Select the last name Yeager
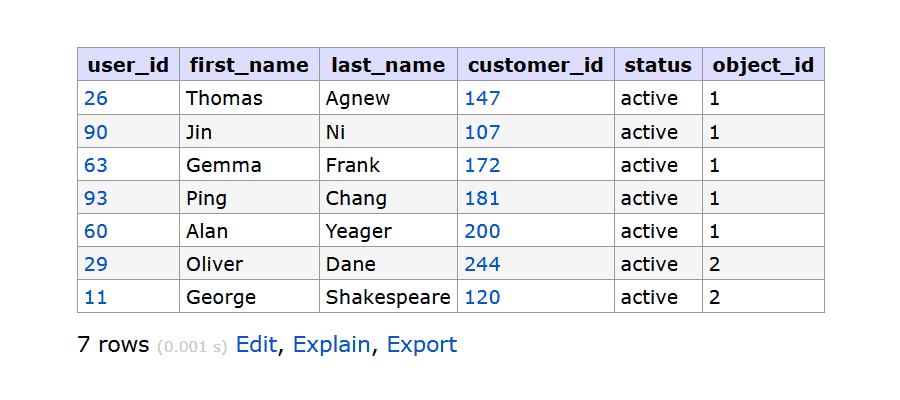 (359, 232)
